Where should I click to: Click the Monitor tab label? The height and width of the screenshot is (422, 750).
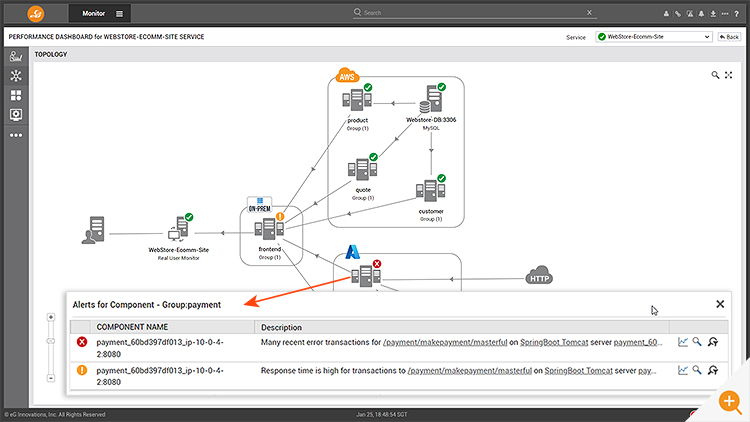tap(93, 13)
